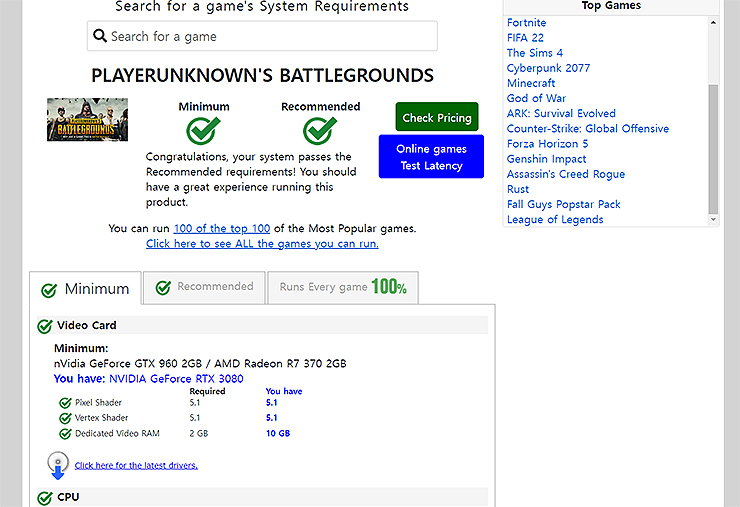Click the Video Card section header

tap(262, 325)
